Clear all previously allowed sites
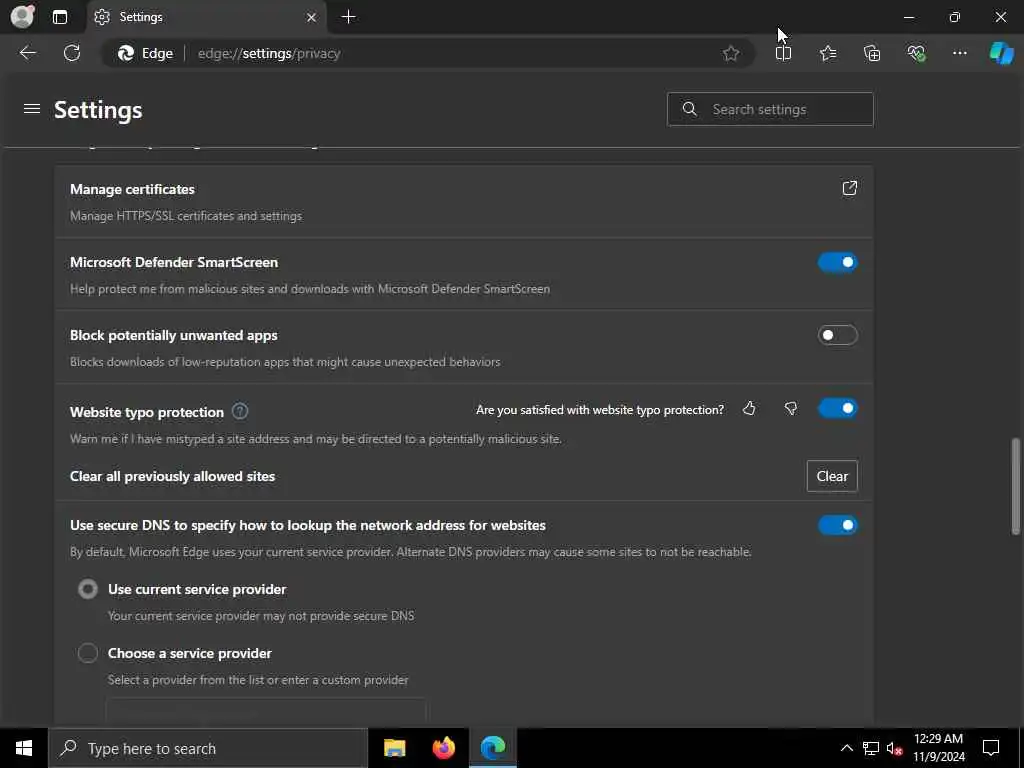1024x768 pixels. coord(832,476)
